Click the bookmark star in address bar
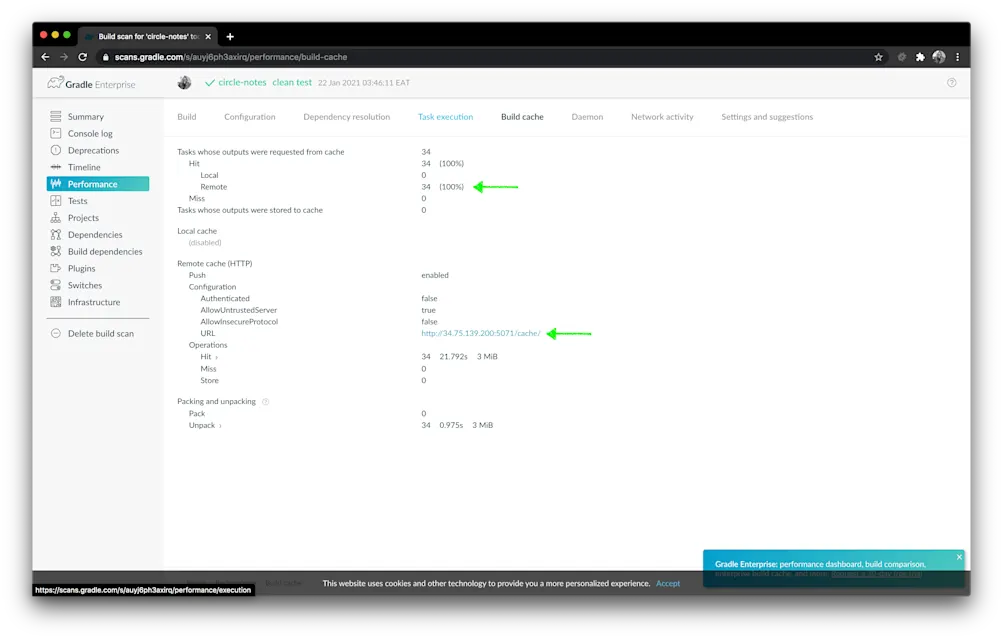Screen dimensions: 1003x639 (878, 57)
